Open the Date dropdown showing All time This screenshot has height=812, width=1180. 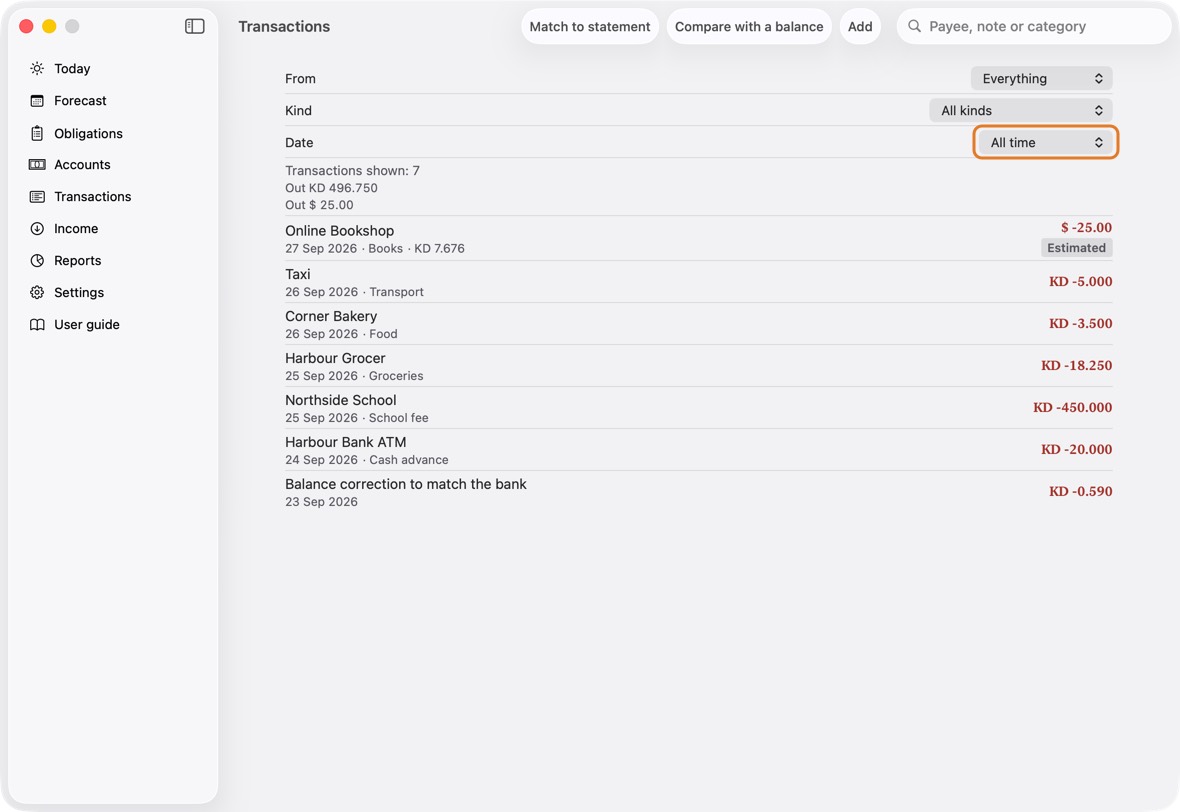(1045, 142)
